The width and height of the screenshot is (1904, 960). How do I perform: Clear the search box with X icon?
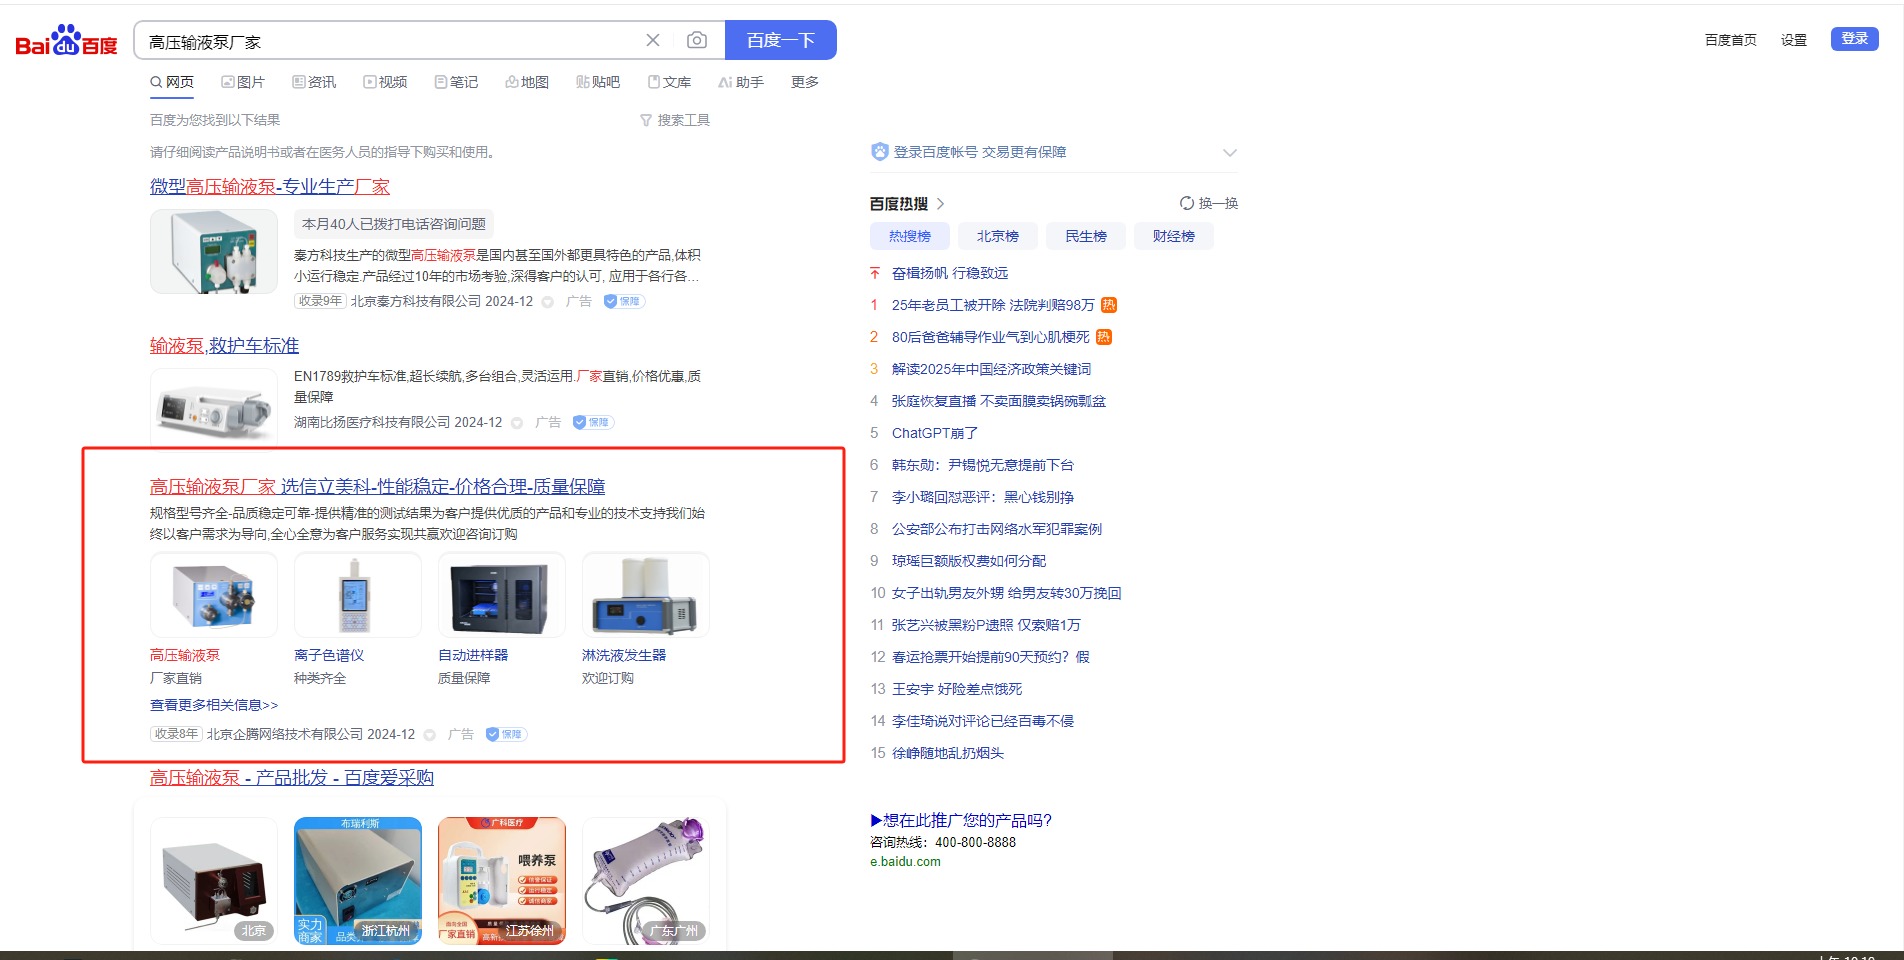[x=653, y=40]
